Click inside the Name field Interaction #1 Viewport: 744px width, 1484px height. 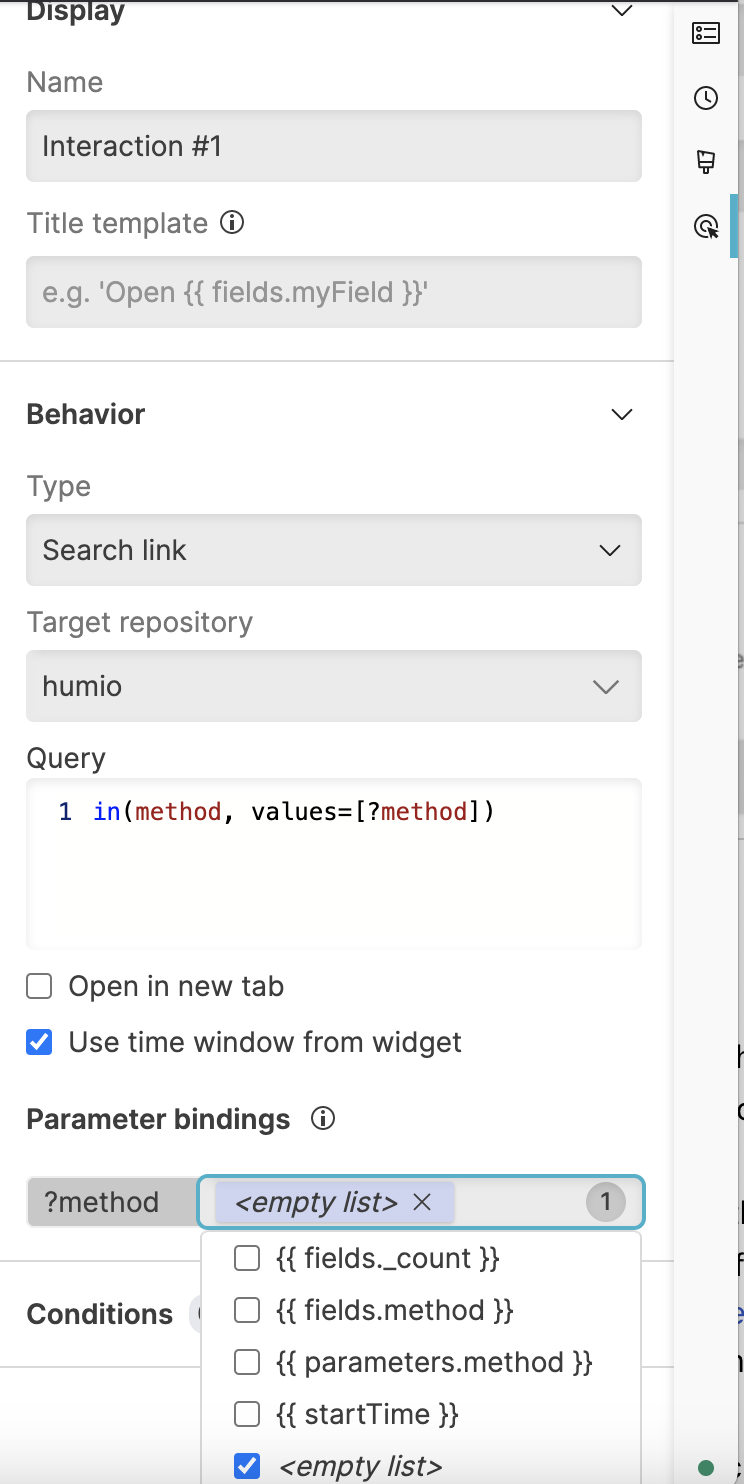[x=334, y=146]
